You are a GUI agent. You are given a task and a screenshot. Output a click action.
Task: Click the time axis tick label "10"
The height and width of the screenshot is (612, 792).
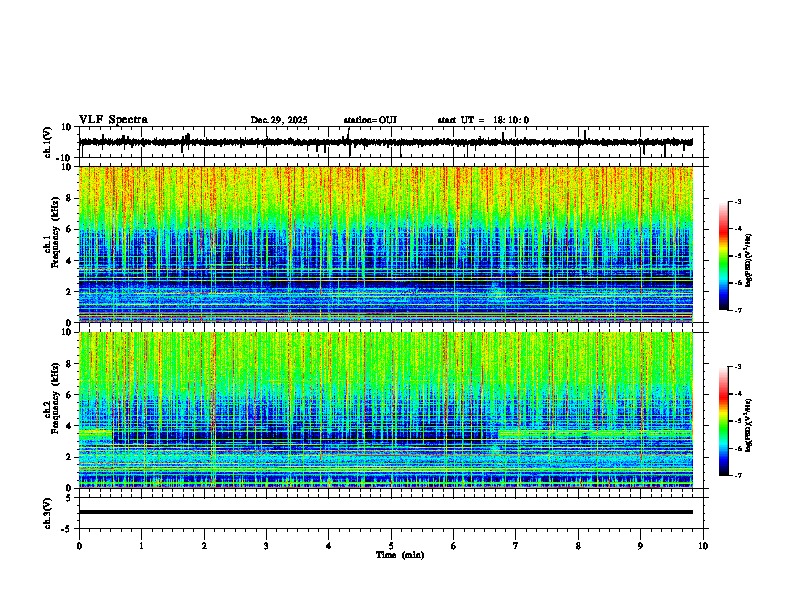[703, 546]
